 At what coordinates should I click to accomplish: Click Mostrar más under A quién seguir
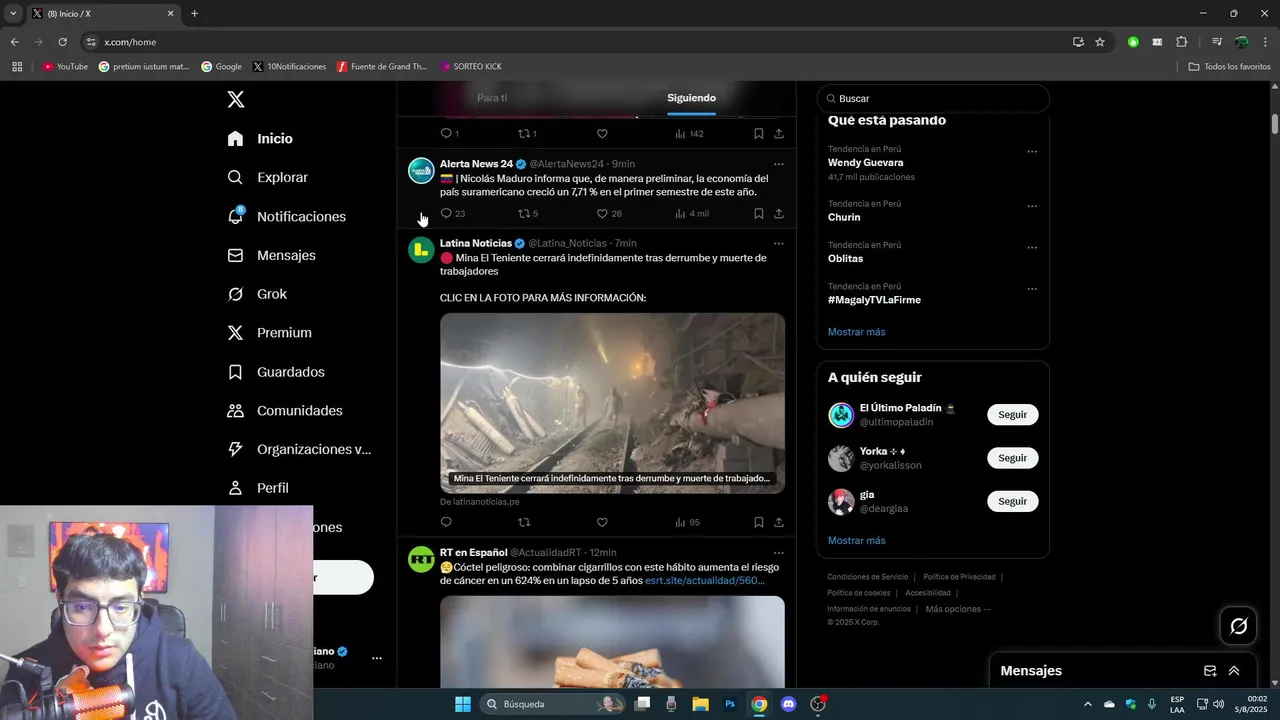pos(856,541)
